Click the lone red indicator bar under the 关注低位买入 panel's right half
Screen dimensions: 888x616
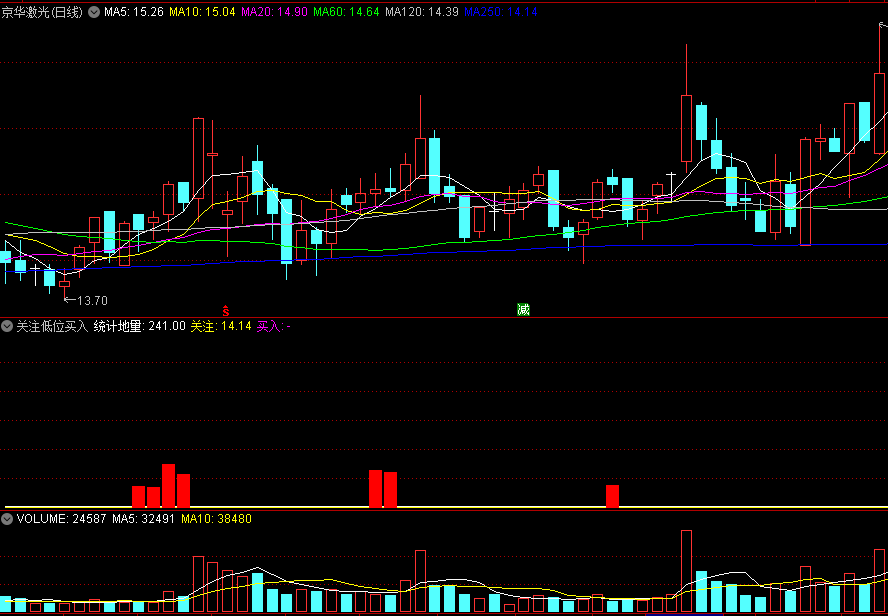pos(612,496)
